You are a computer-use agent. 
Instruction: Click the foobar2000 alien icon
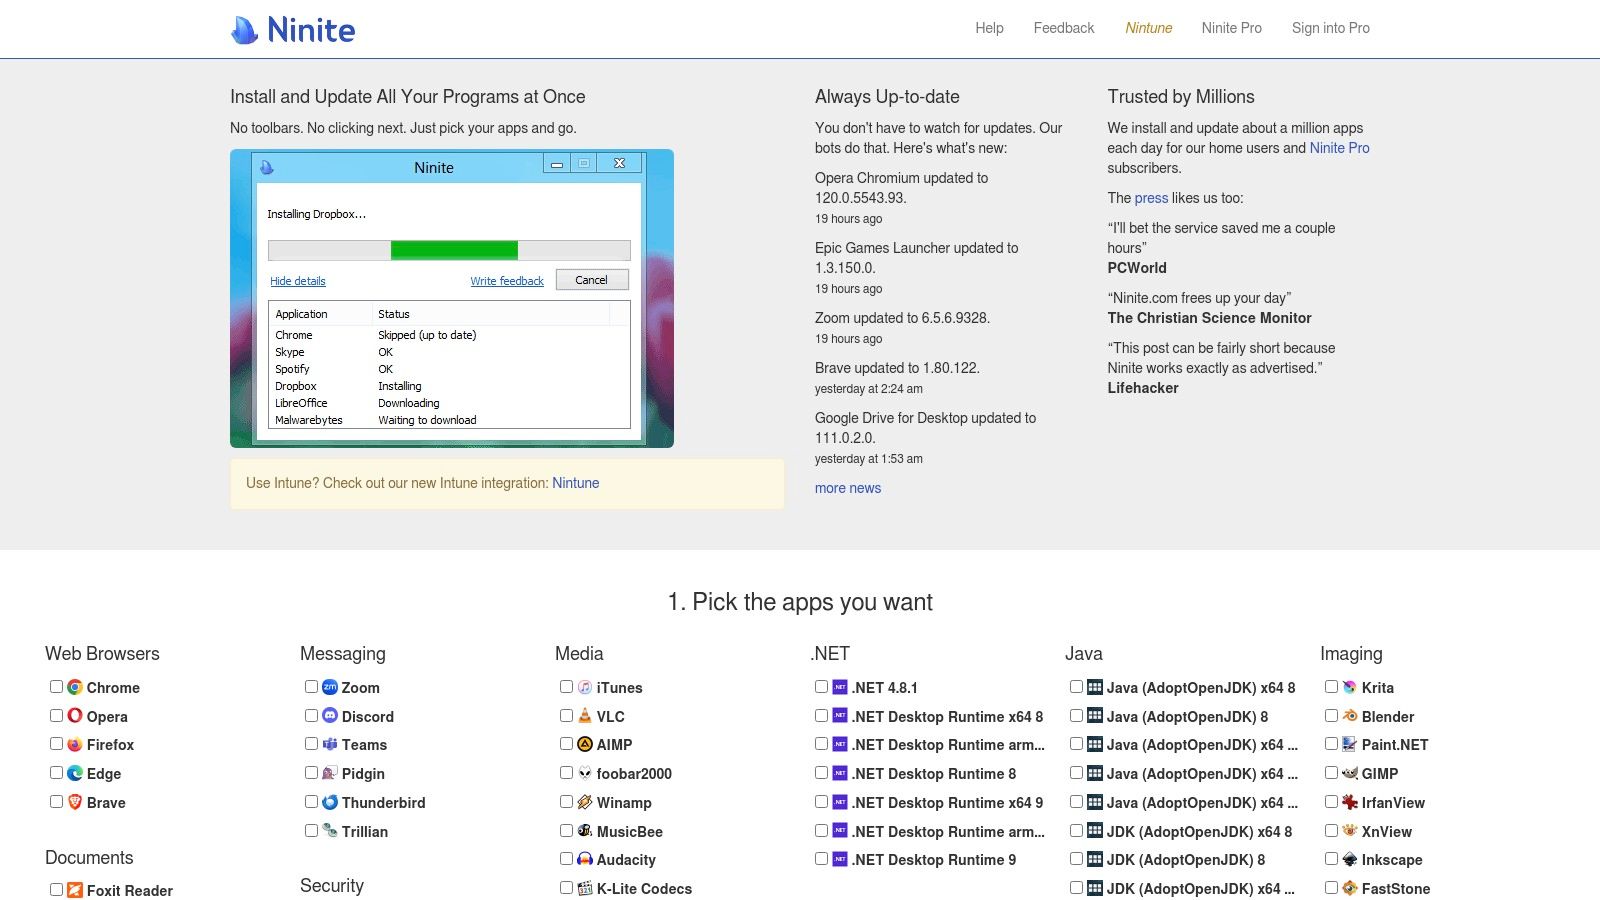pyautogui.click(x=585, y=773)
